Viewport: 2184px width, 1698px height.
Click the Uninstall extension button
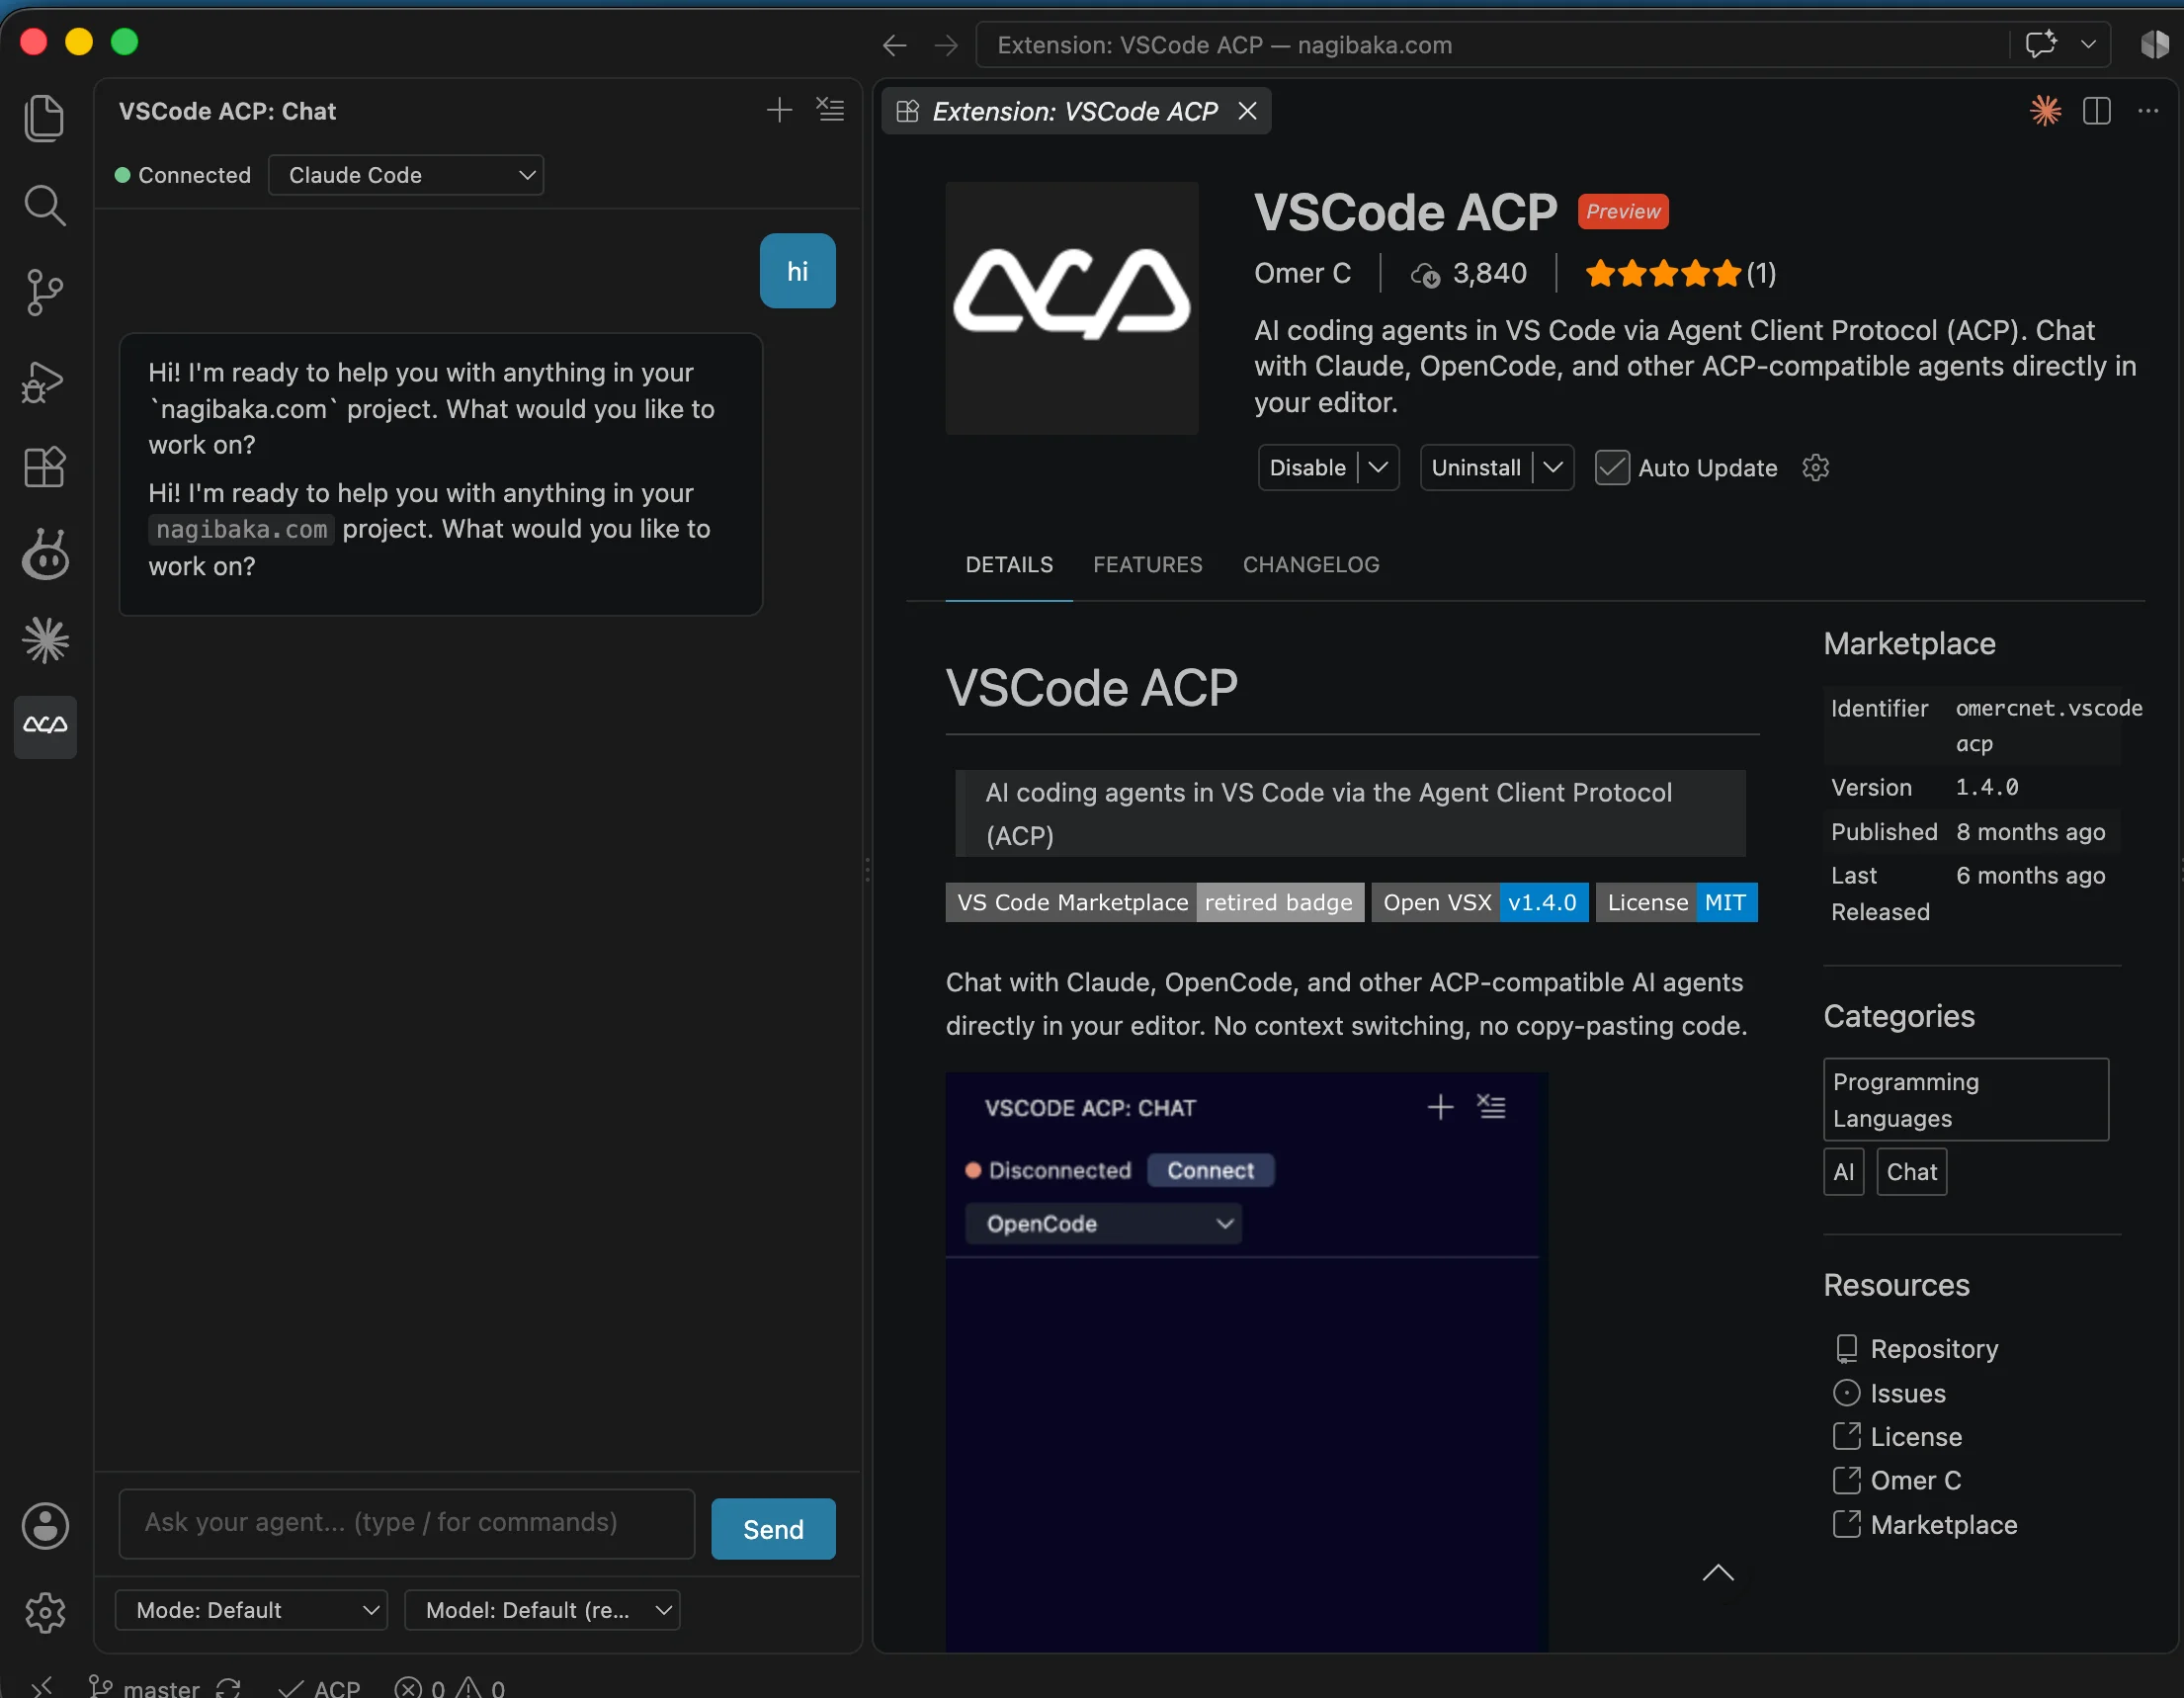(x=1476, y=467)
